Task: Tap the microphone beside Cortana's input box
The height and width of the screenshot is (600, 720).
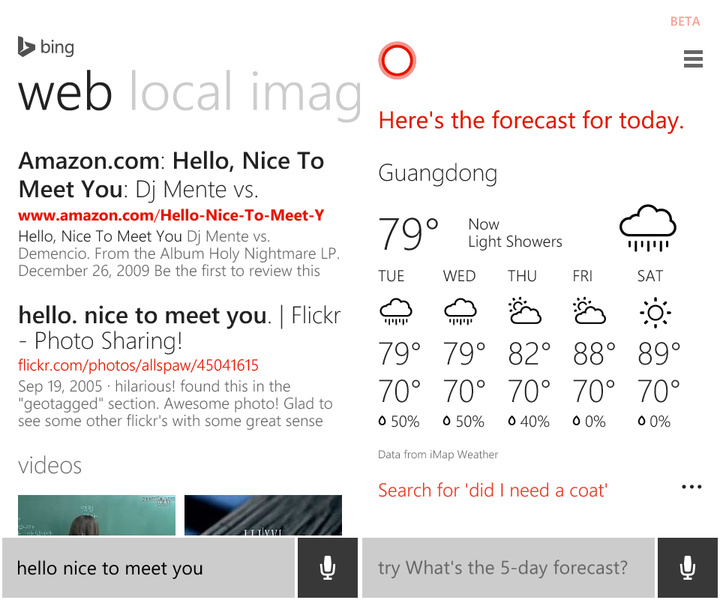Action: point(687,568)
